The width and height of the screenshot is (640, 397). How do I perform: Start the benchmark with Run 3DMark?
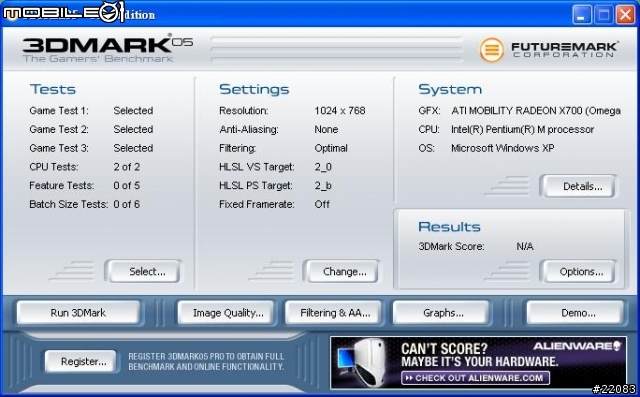tap(78, 313)
